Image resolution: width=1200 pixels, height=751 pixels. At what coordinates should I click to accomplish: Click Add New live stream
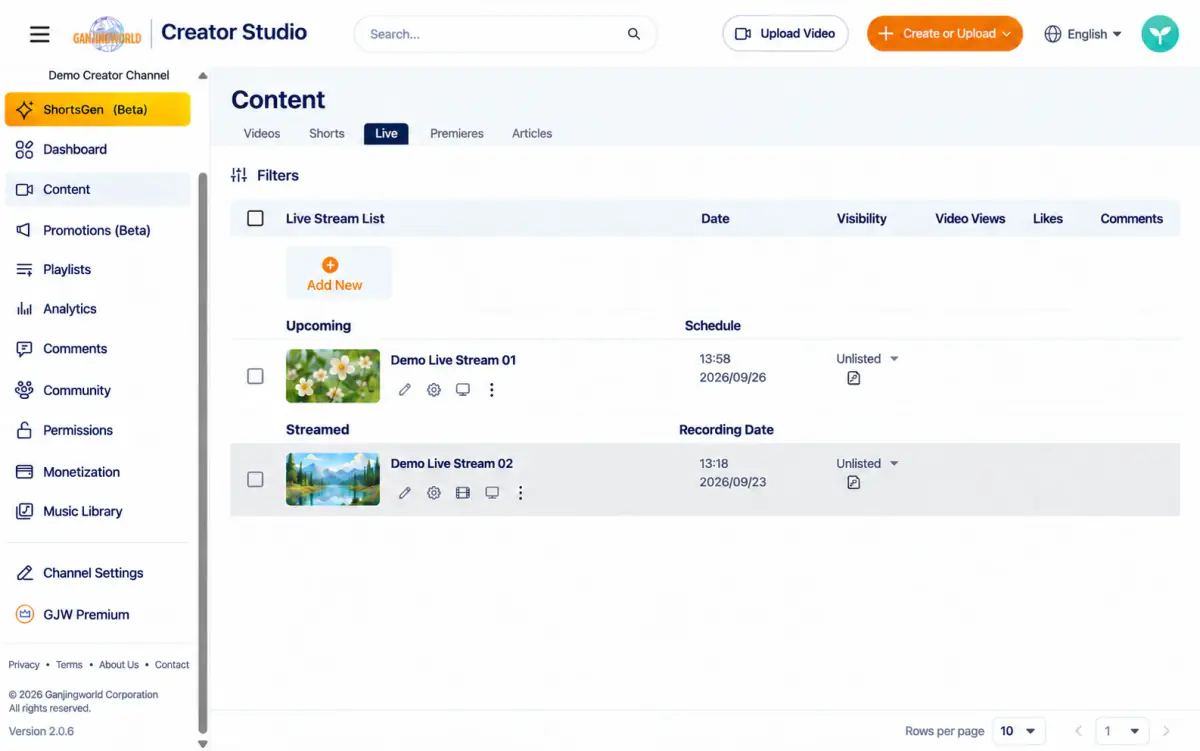coord(339,274)
